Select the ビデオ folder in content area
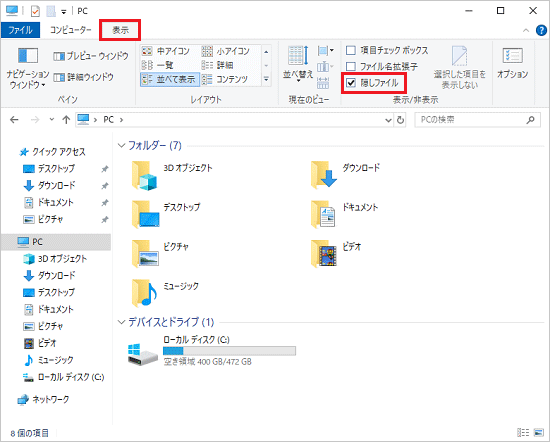This screenshot has width=550, height=442. tap(336, 254)
